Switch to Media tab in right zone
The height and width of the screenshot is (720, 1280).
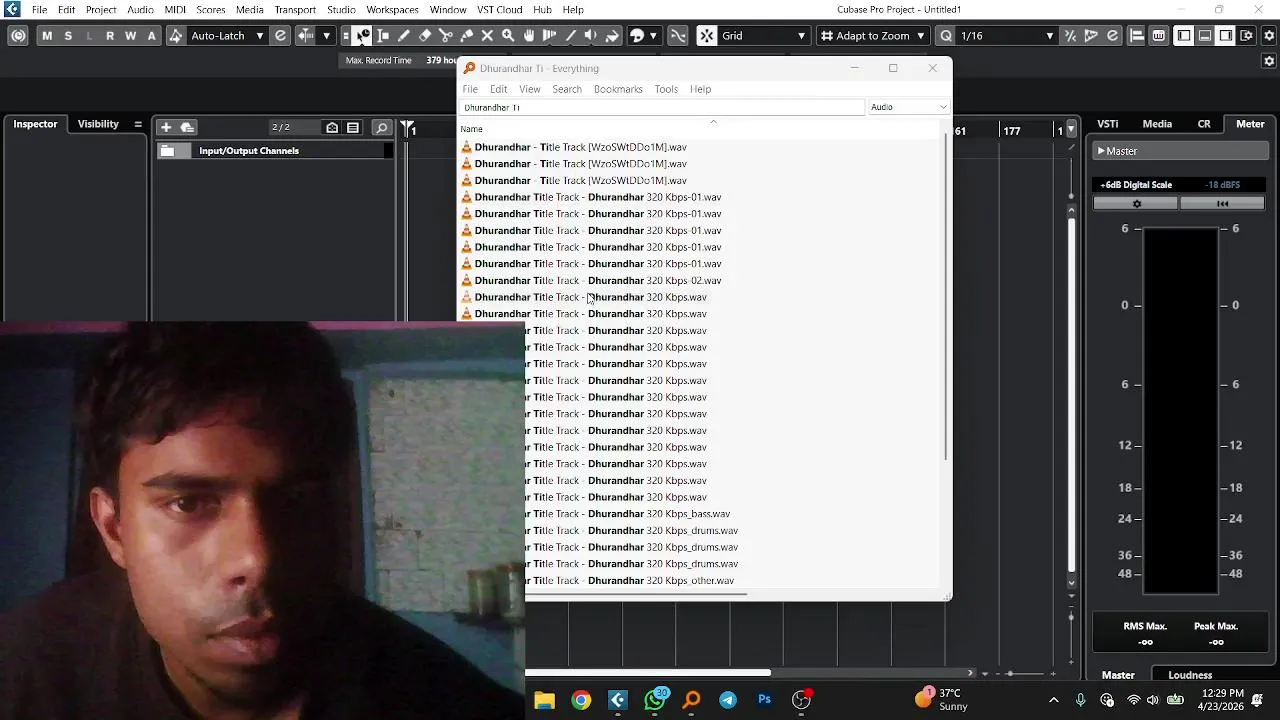click(x=1157, y=124)
